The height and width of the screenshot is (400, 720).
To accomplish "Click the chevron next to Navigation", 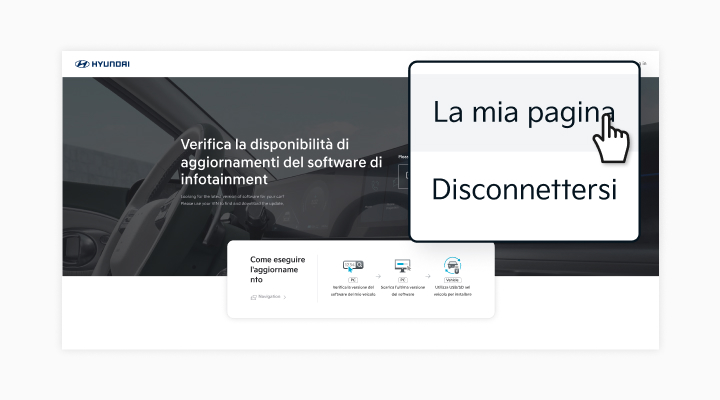I will pos(285,297).
